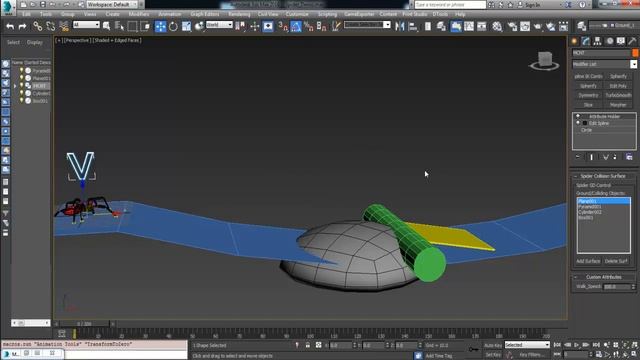
Task: Toggle the Percent Snap button
Action: click(309, 27)
